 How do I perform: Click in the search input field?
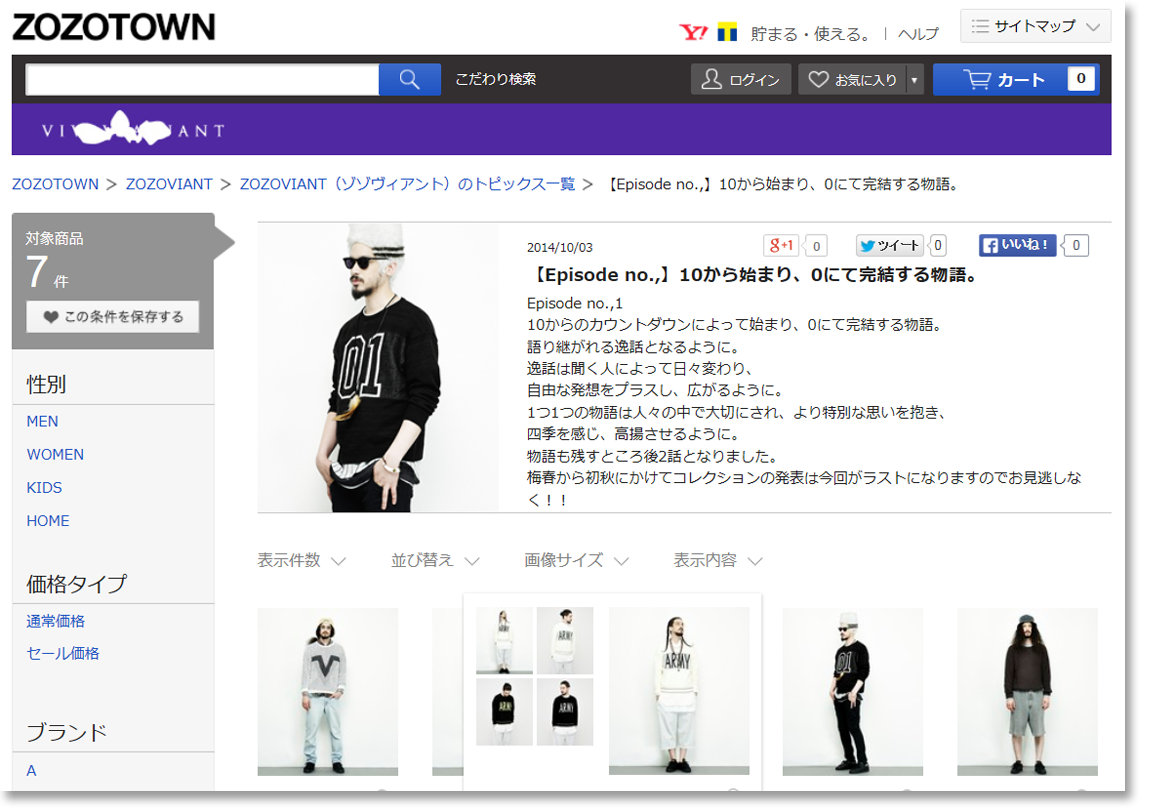202,79
